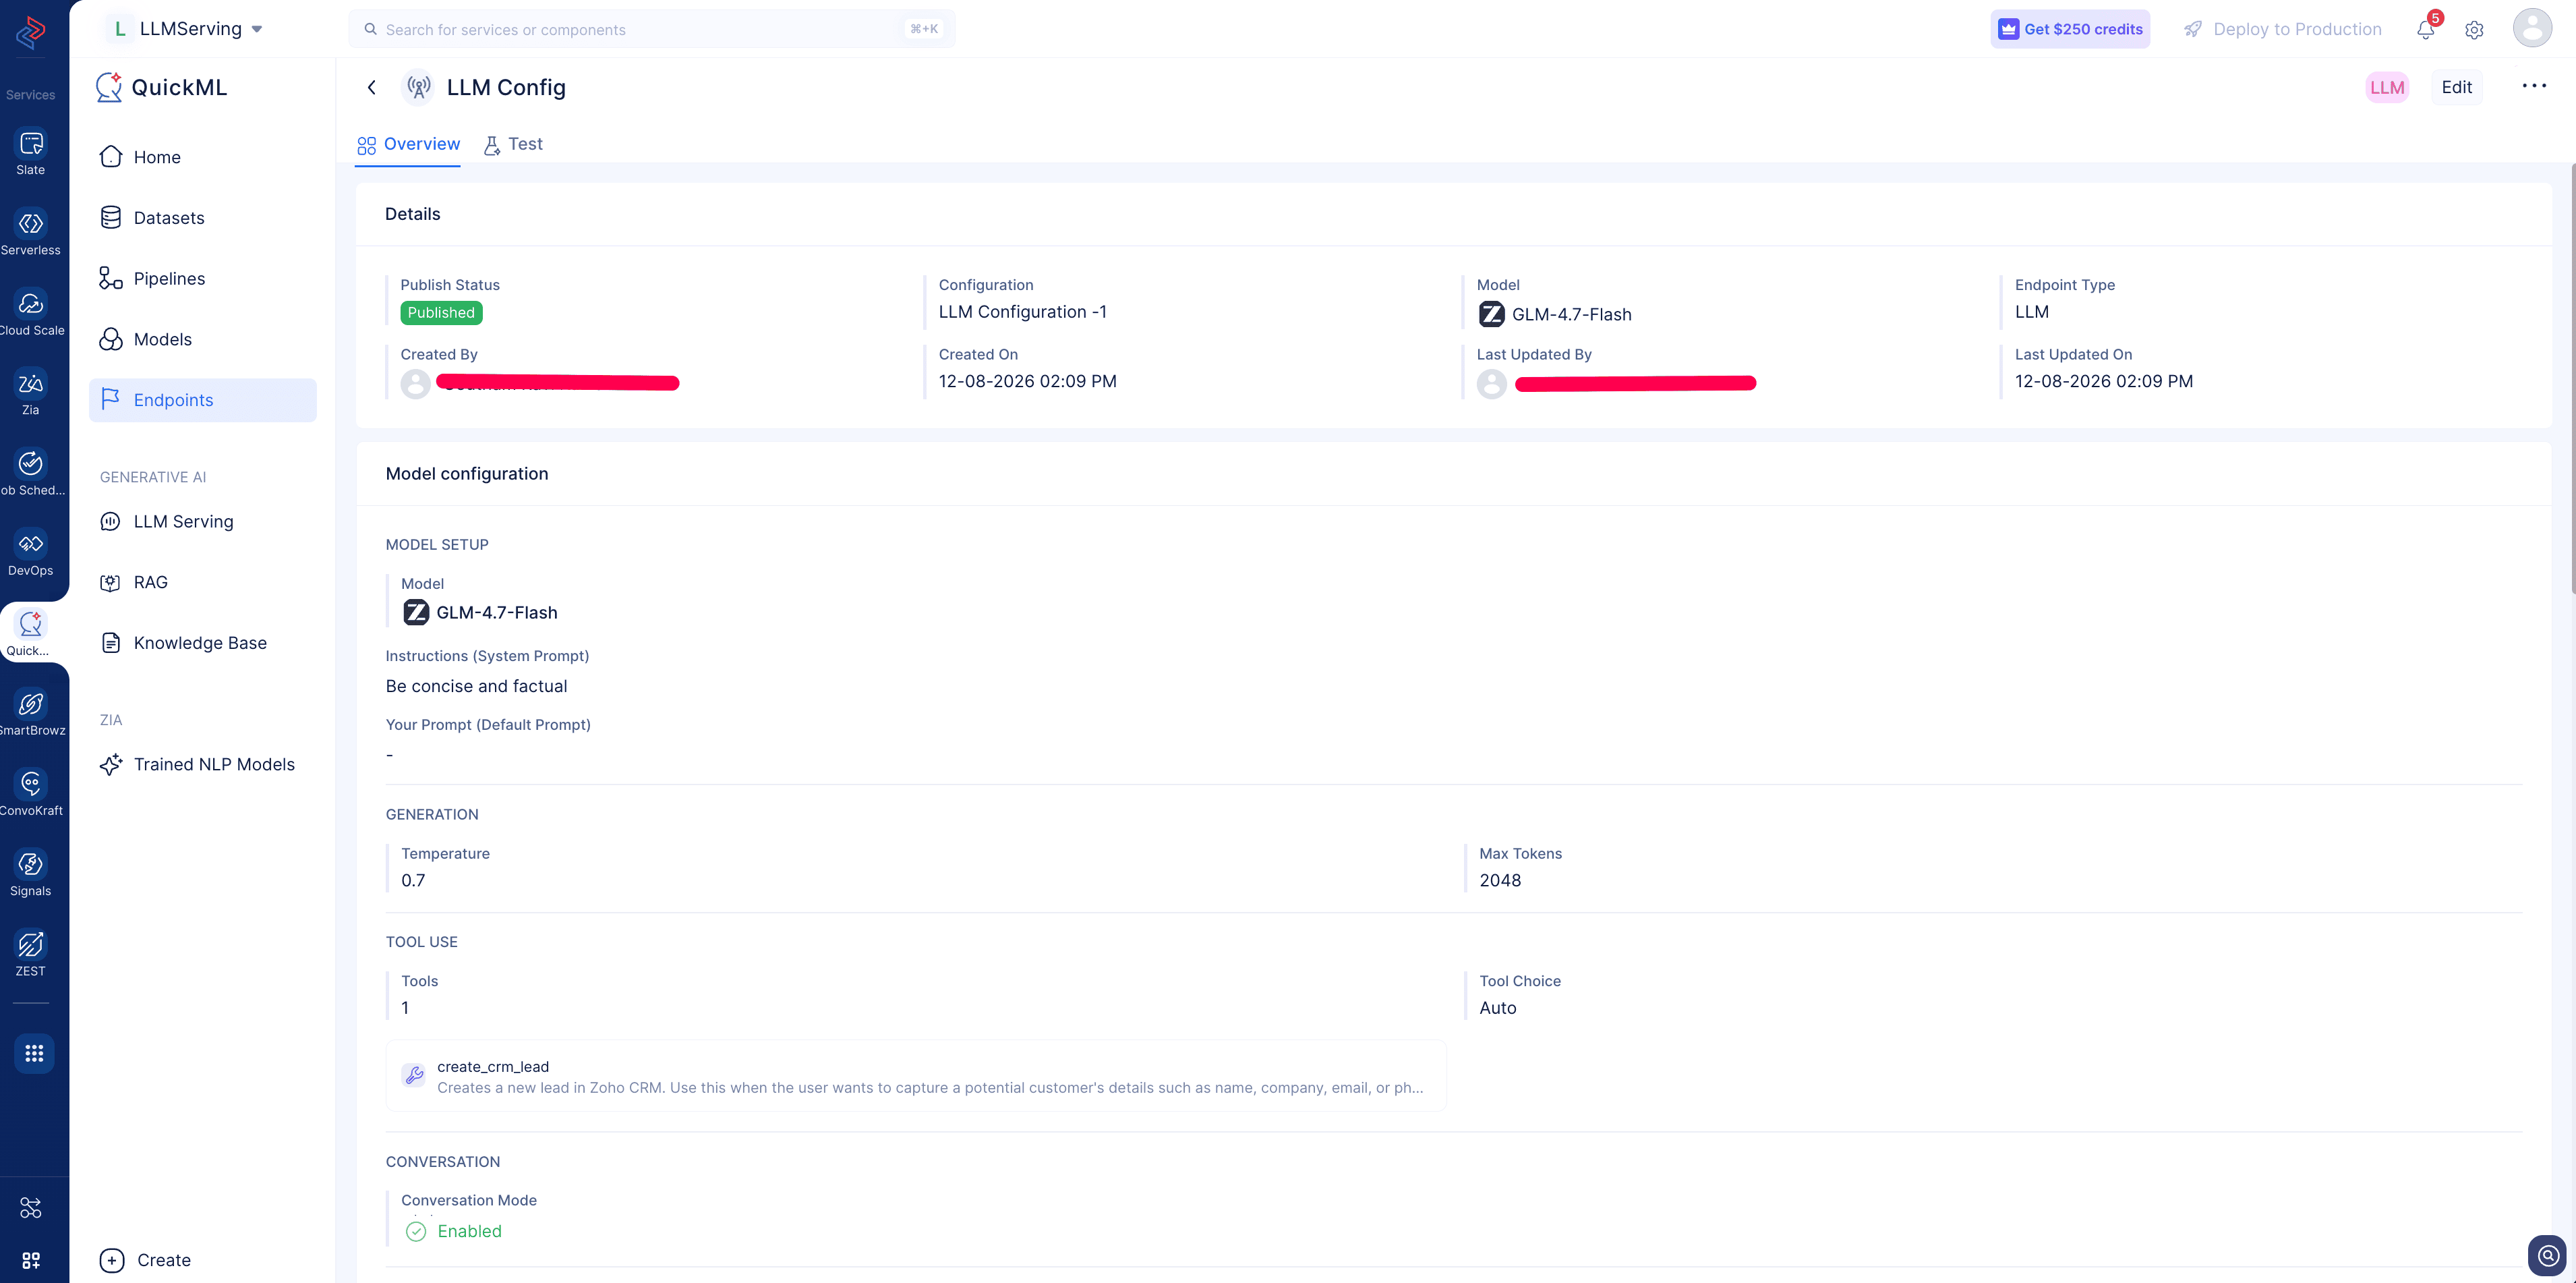
Task: Open the notifications bell
Action: 2426,29
